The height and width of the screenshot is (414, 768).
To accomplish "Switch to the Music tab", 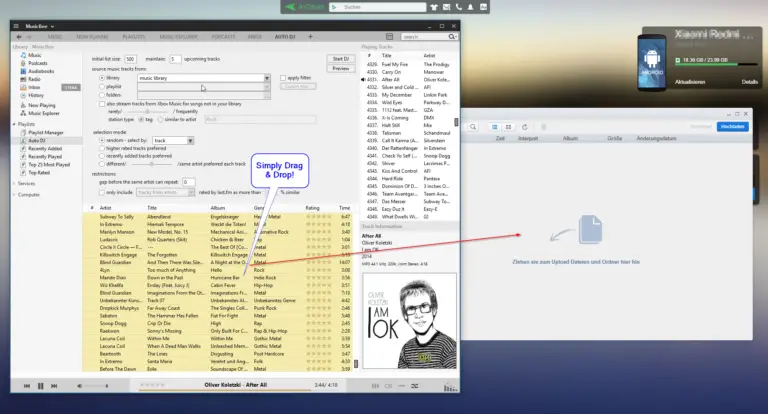I will 55,37.
